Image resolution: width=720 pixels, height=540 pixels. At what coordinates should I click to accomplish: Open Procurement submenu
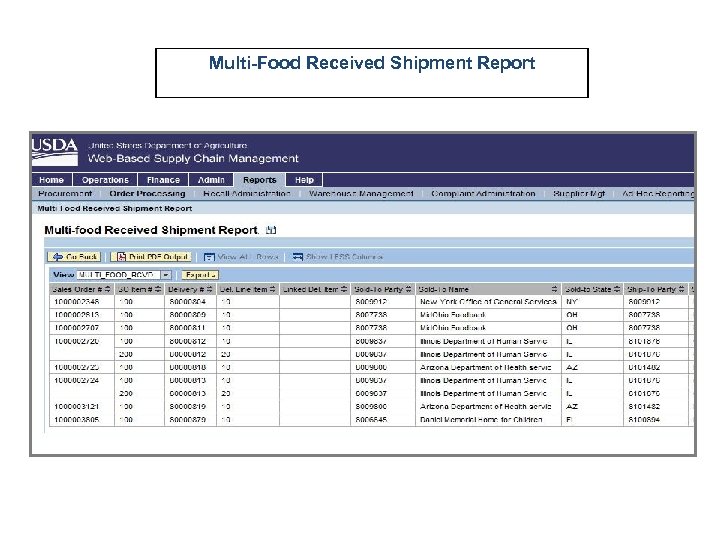65,194
